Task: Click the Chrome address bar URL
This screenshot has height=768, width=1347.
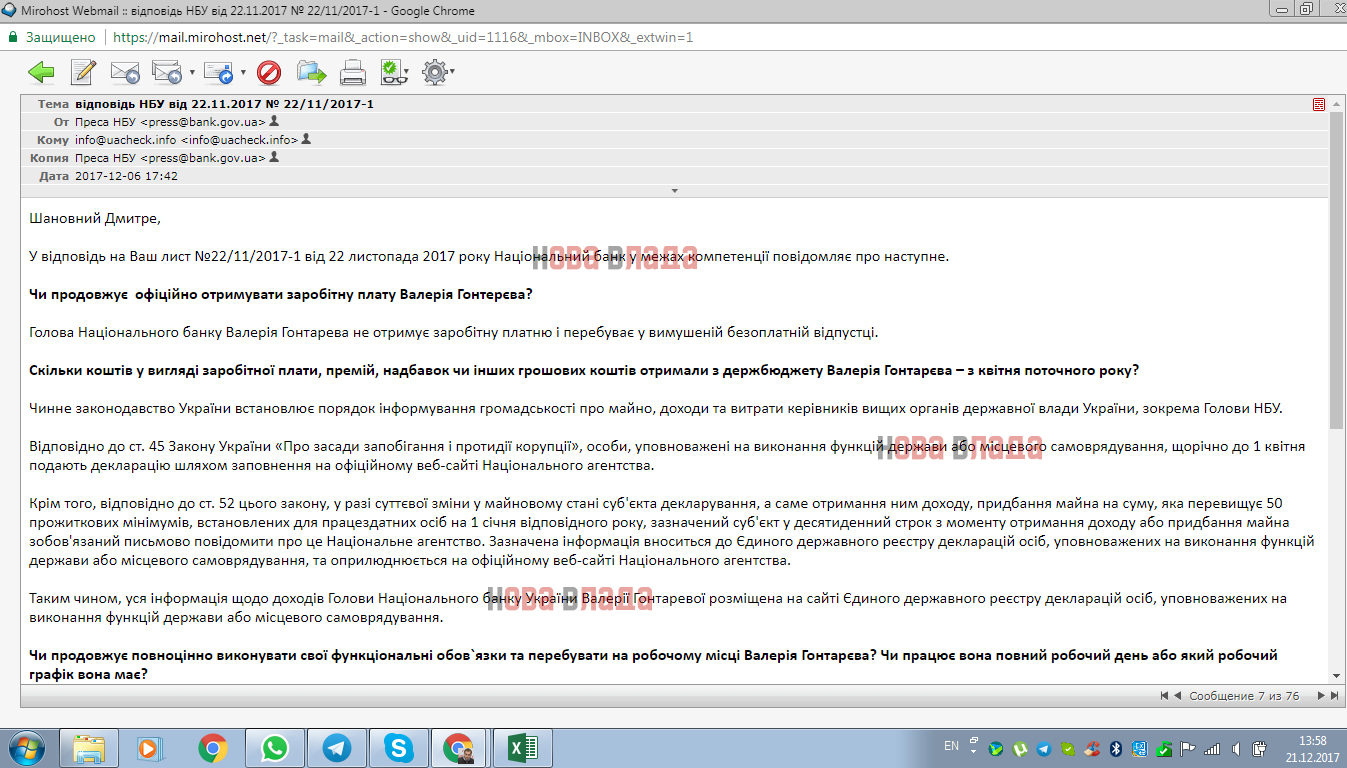Action: [x=400, y=37]
